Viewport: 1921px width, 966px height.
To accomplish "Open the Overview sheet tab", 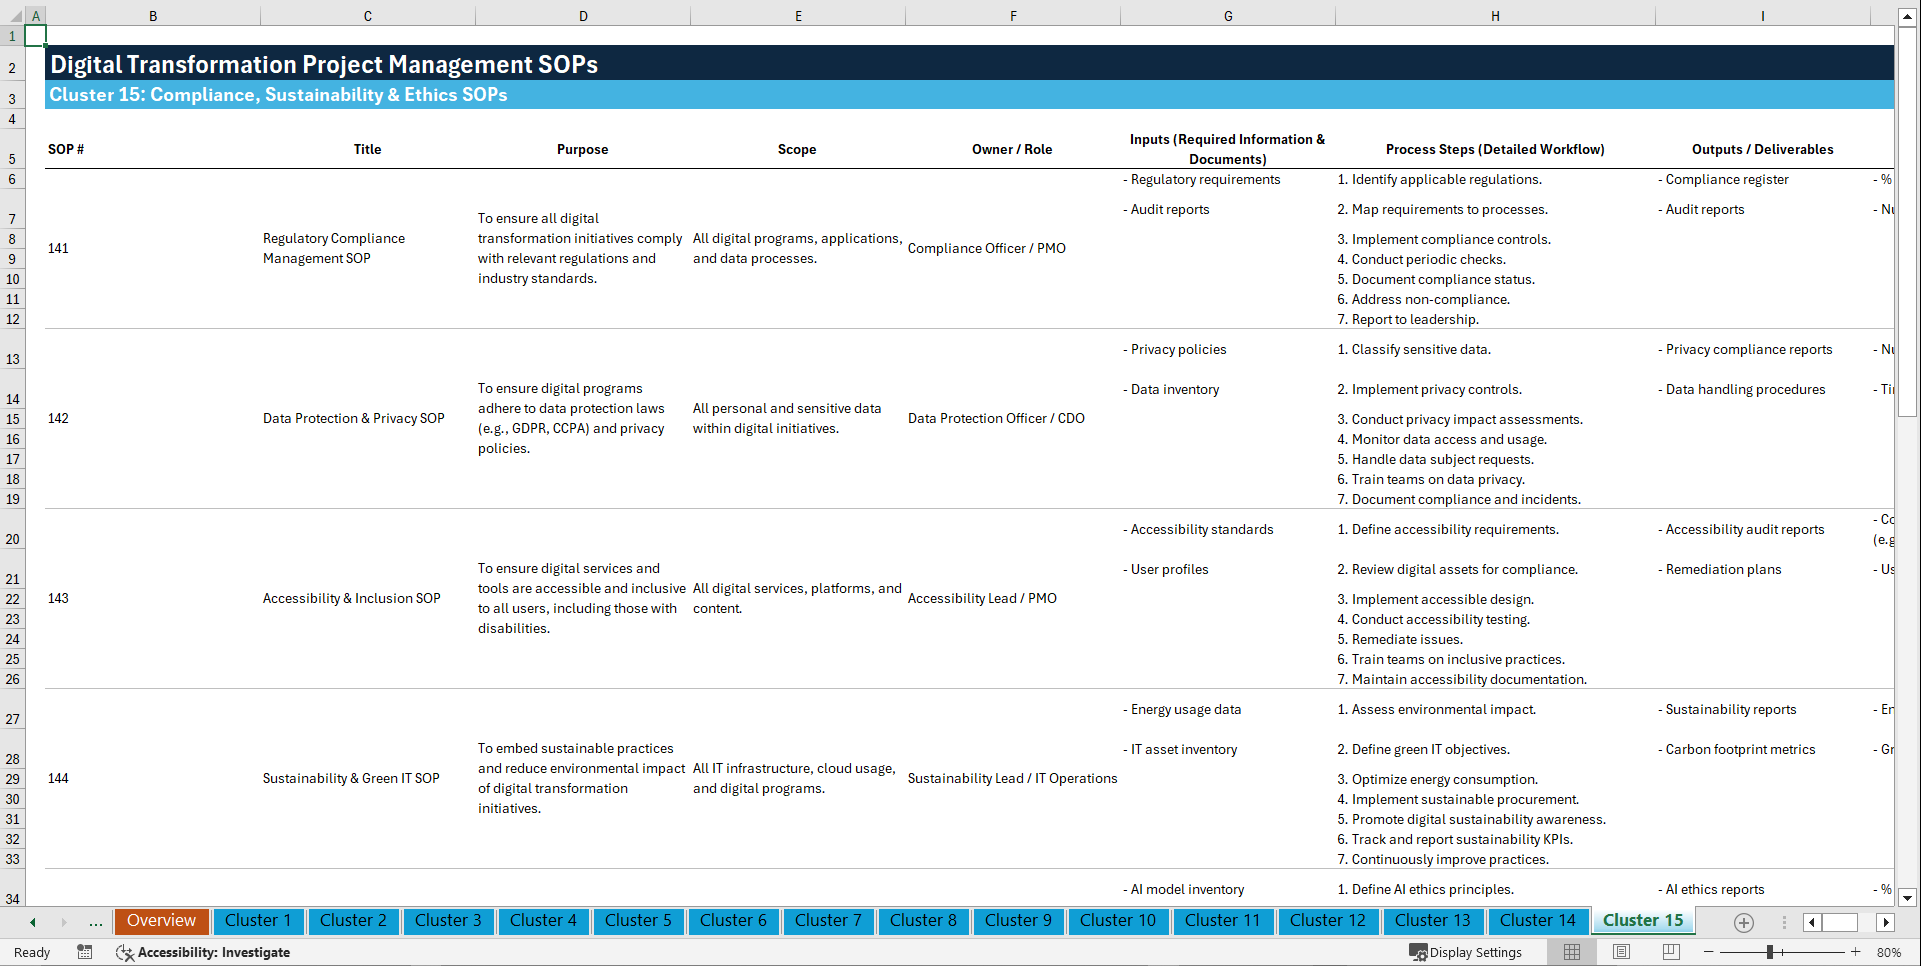I will click(161, 921).
